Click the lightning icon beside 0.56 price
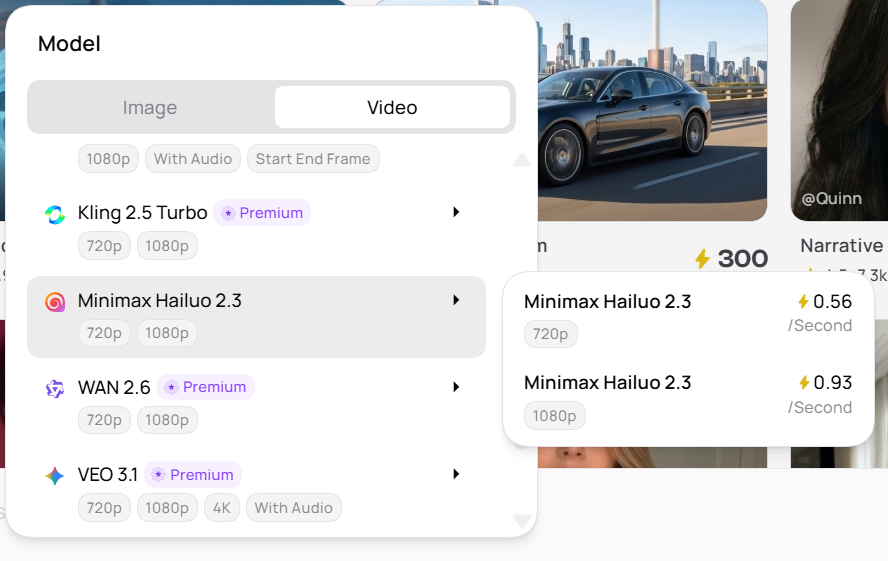The height and width of the screenshot is (561, 888). [803, 301]
